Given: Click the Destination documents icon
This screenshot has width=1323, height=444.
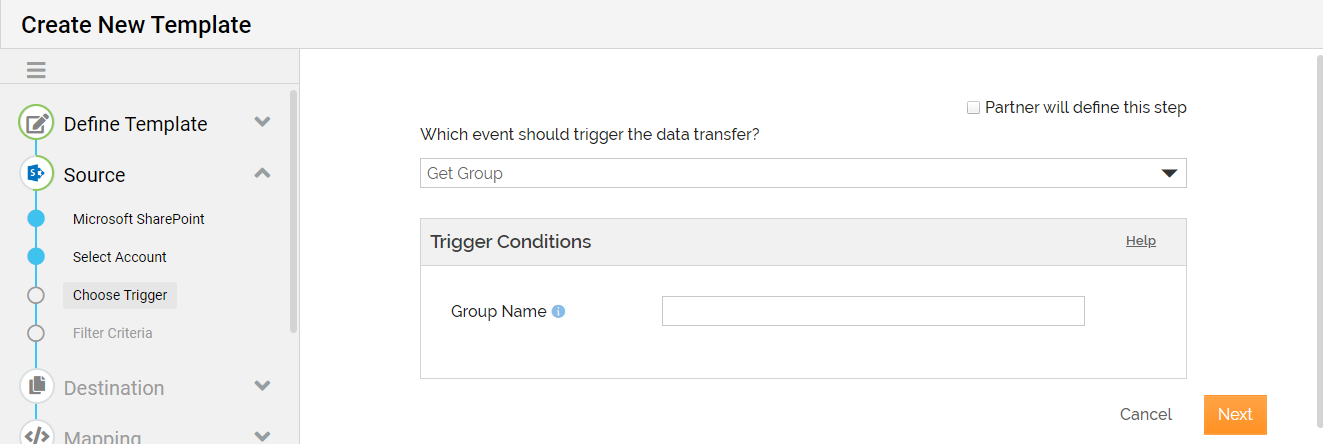Looking at the screenshot, I should pyautogui.click(x=36, y=386).
